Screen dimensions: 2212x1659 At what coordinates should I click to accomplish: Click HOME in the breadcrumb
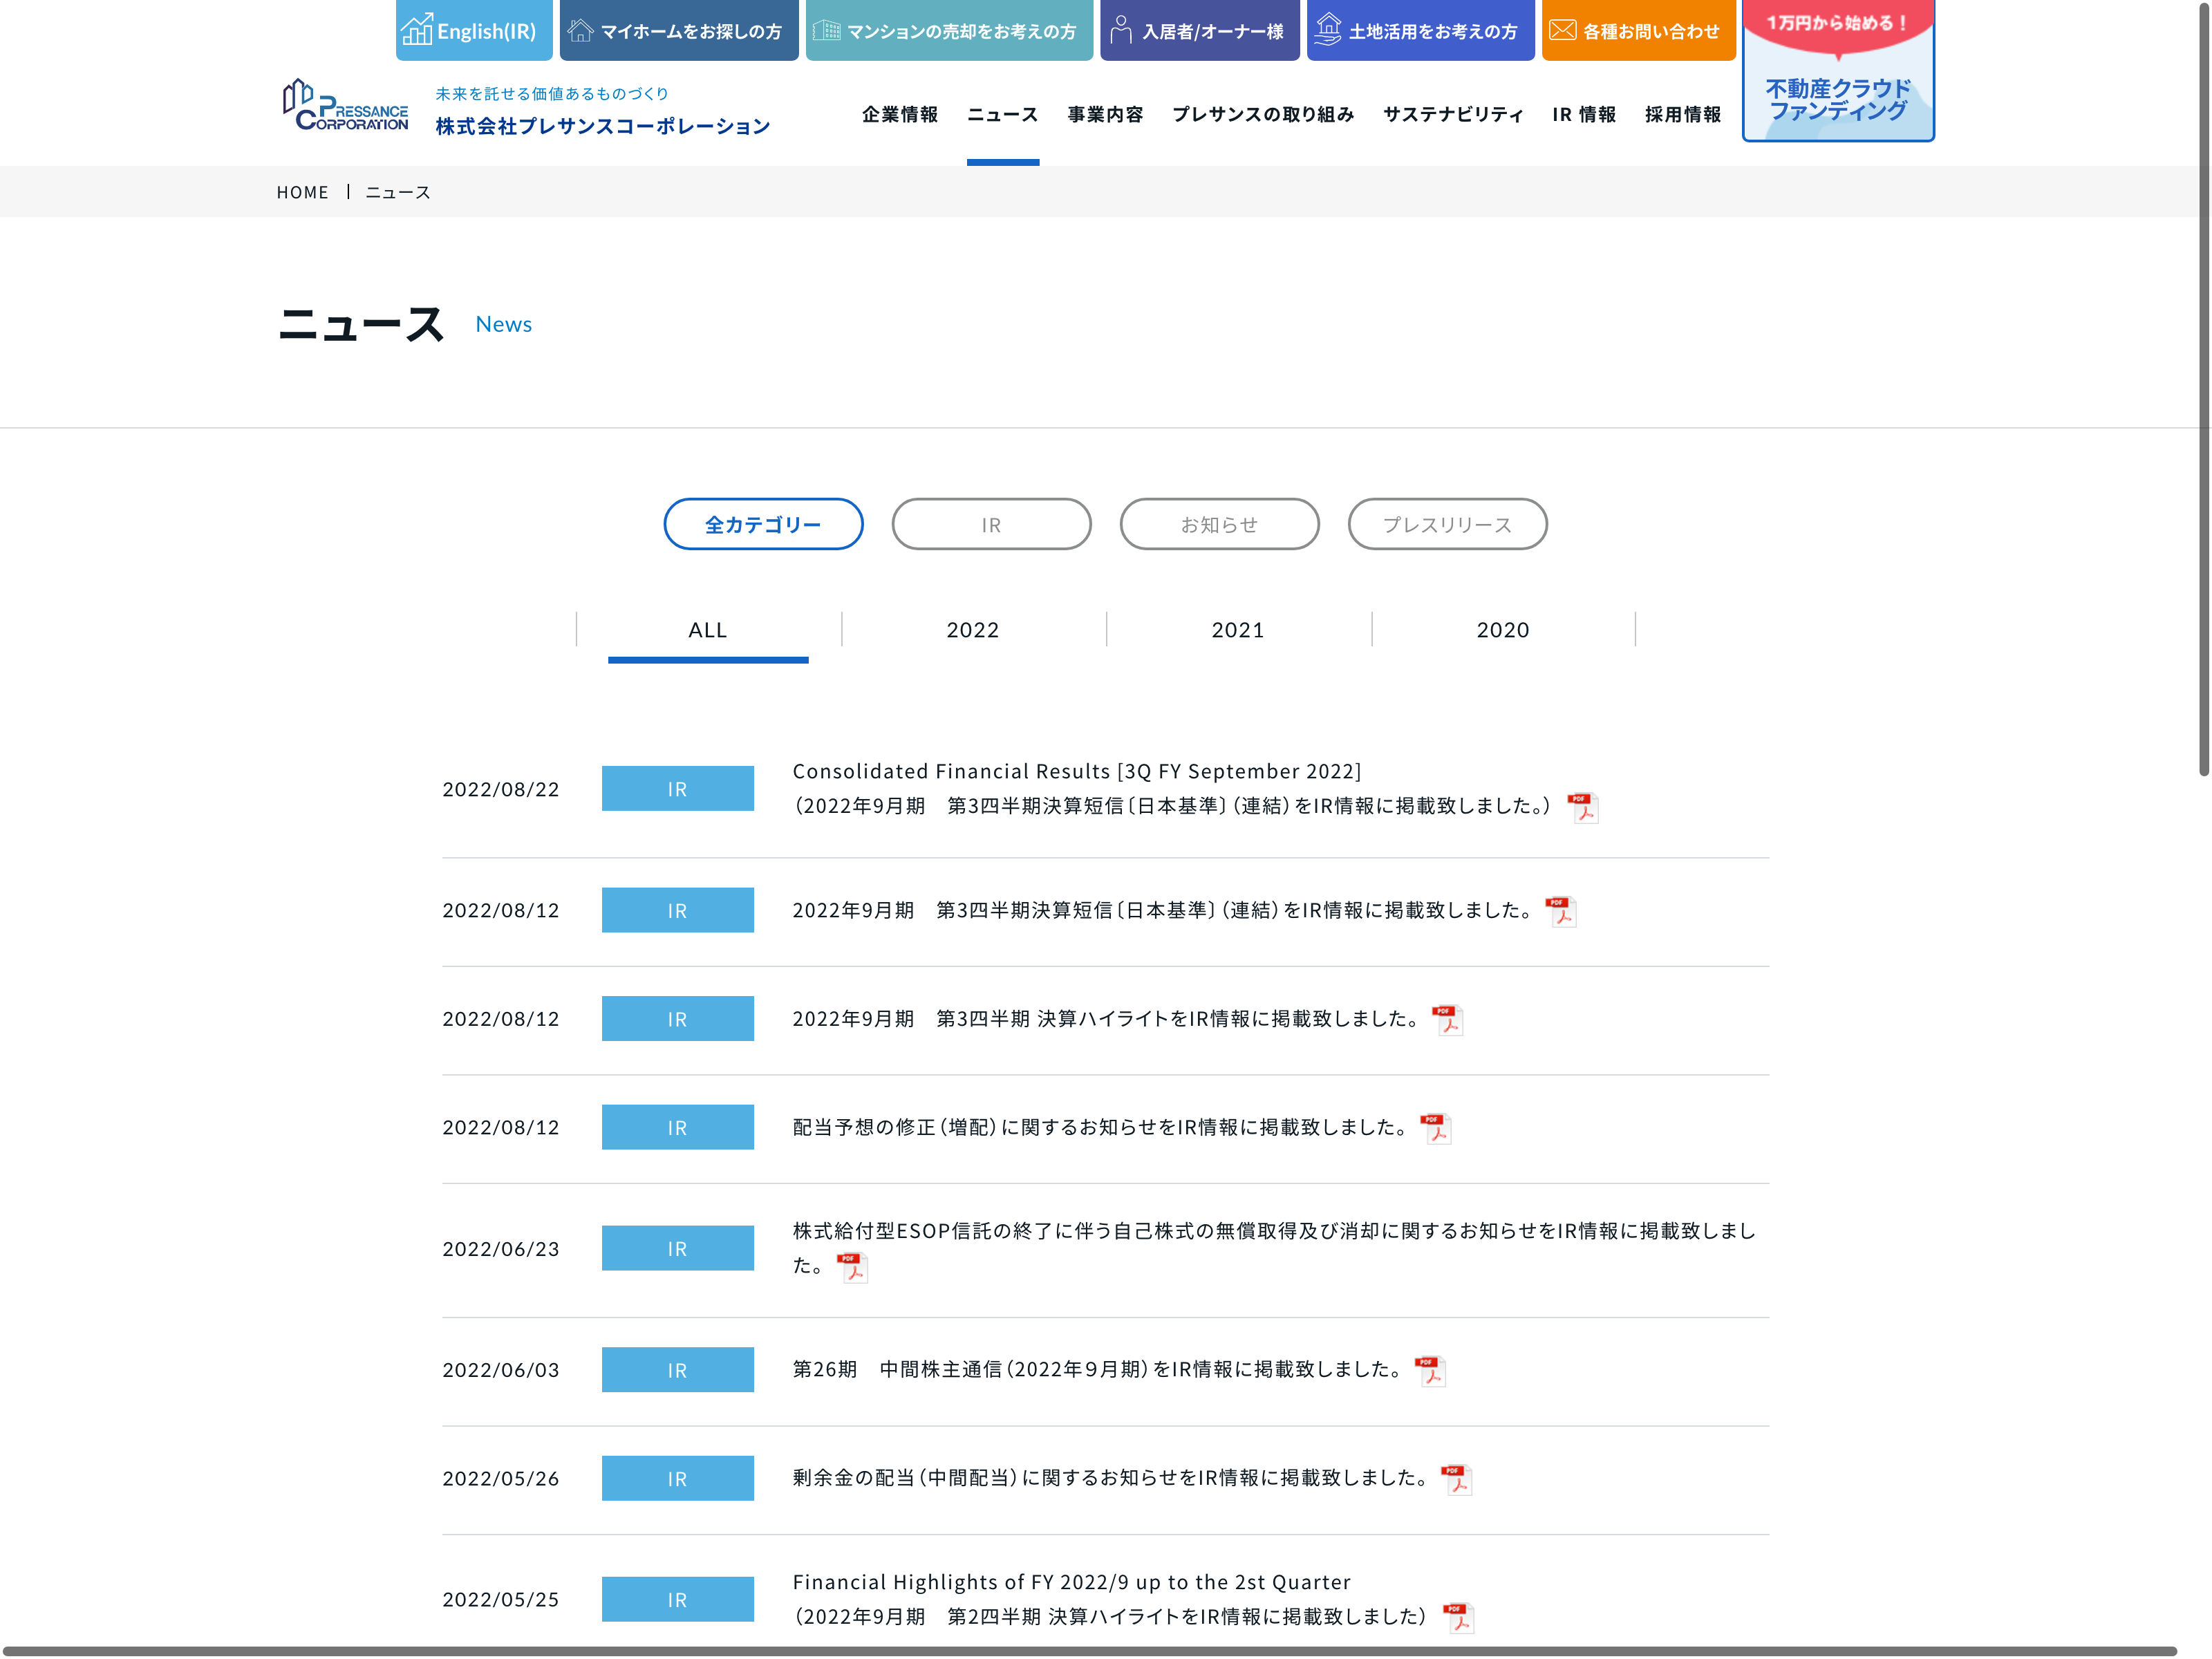pos(302,192)
